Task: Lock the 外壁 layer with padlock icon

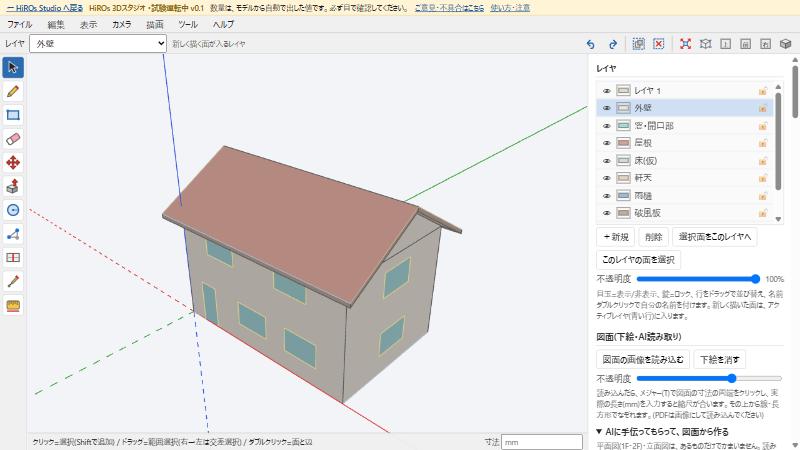Action: [763, 108]
